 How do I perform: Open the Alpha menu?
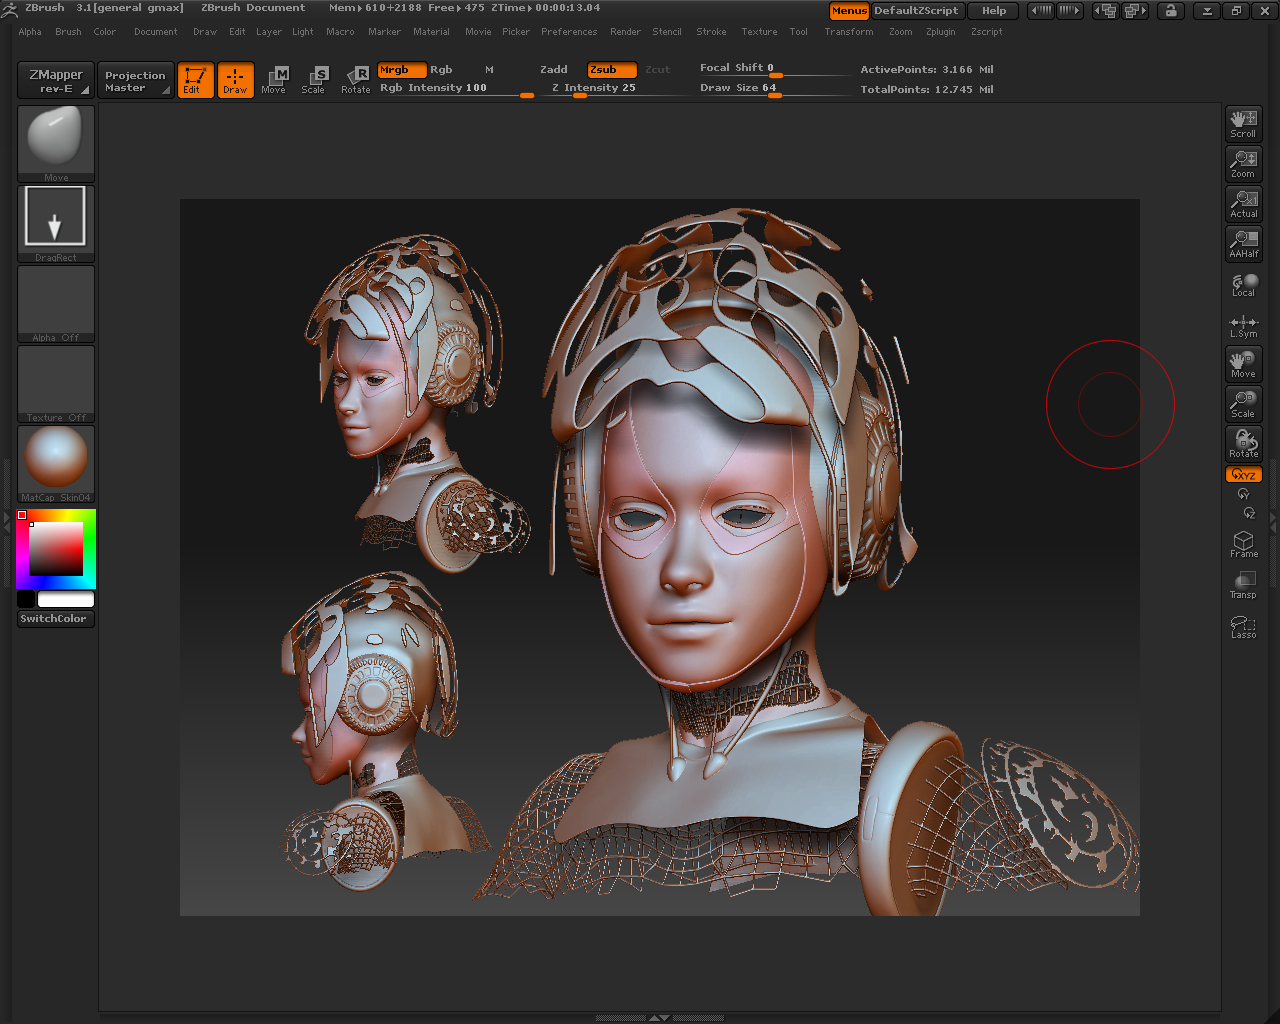point(30,32)
